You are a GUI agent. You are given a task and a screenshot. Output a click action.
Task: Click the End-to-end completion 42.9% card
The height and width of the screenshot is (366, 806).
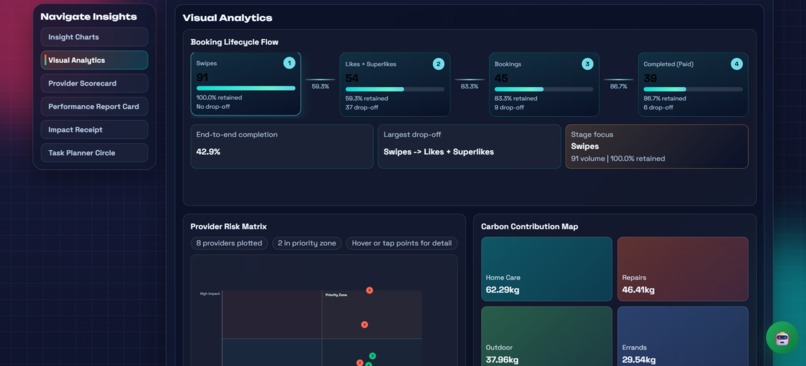click(282, 147)
